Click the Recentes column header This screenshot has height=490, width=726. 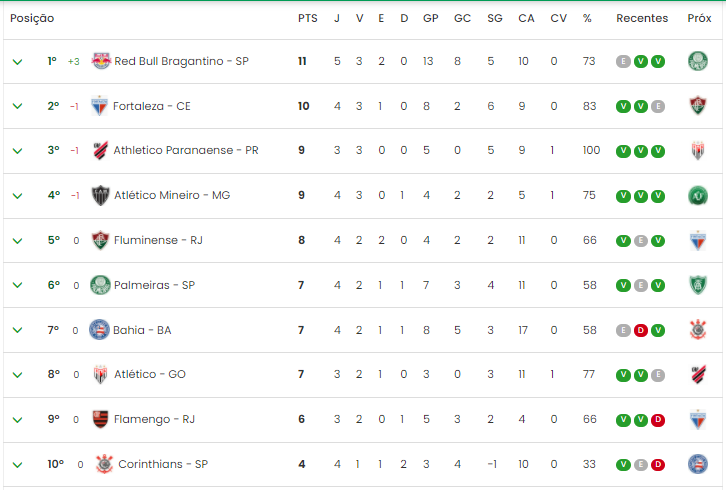(x=642, y=18)
